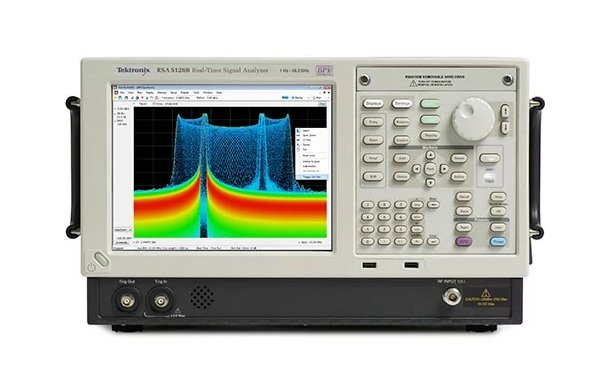Push the Markers front-panel button
Screen dimensions: 600x390
click(401, 122)
